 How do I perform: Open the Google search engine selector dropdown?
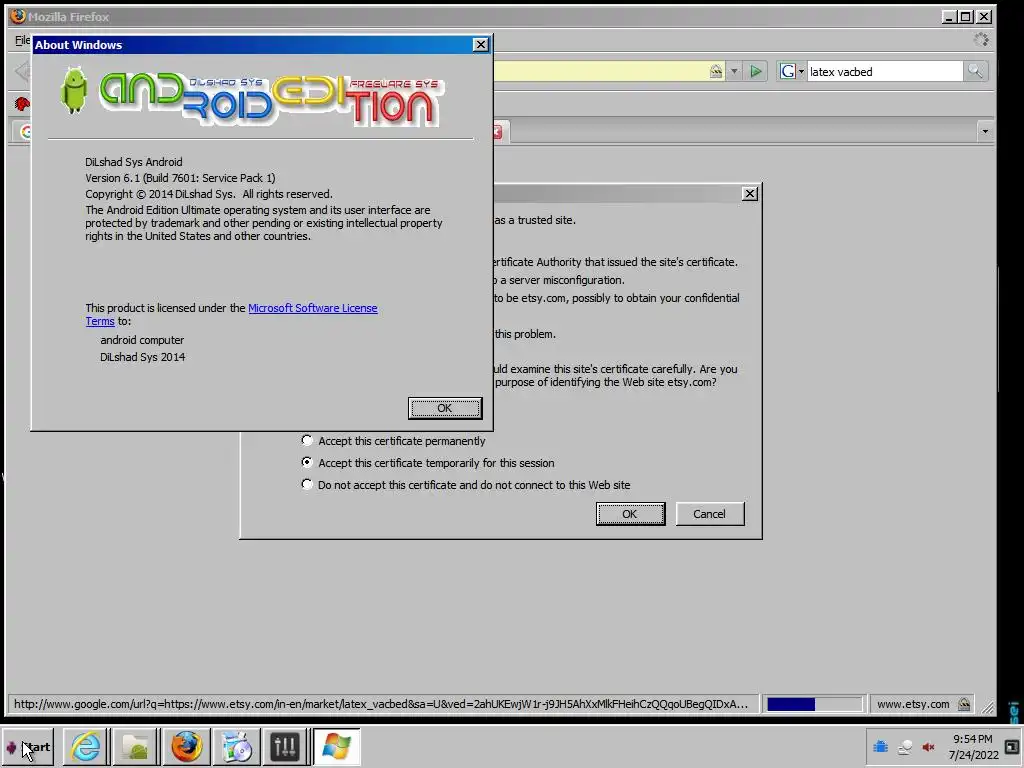(792, 71)
